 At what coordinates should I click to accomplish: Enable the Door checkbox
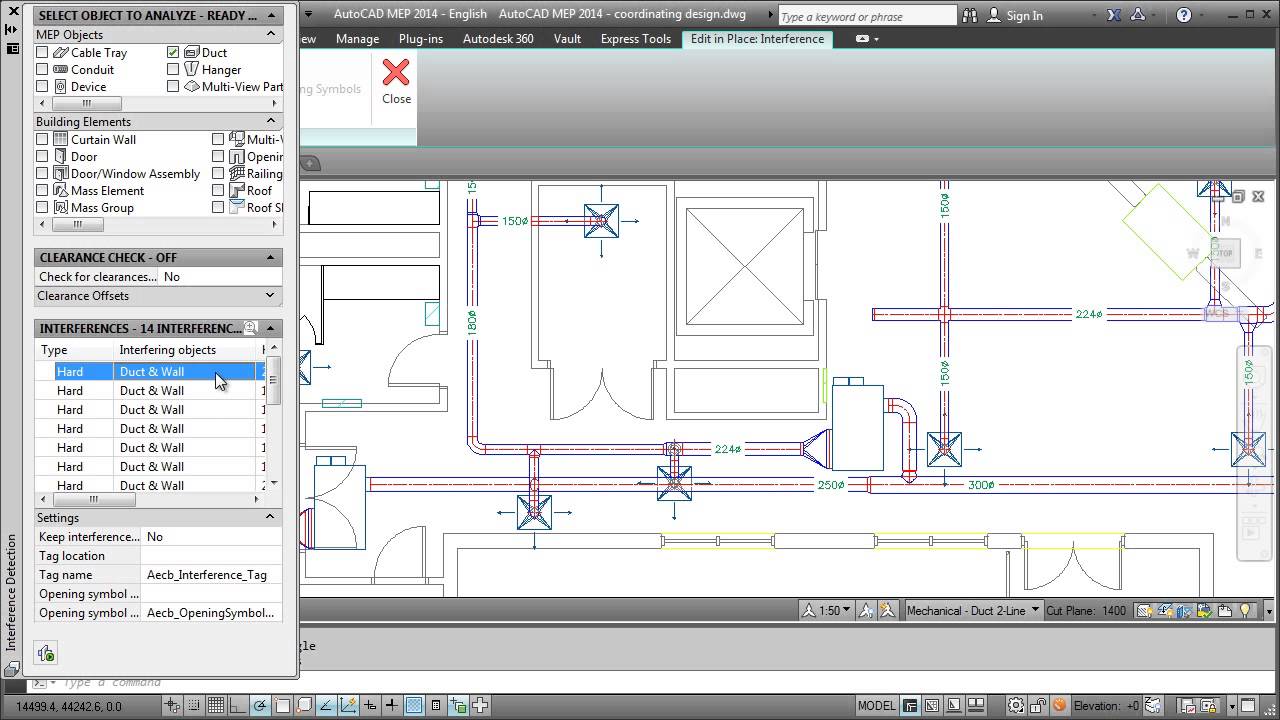[42, 156]
